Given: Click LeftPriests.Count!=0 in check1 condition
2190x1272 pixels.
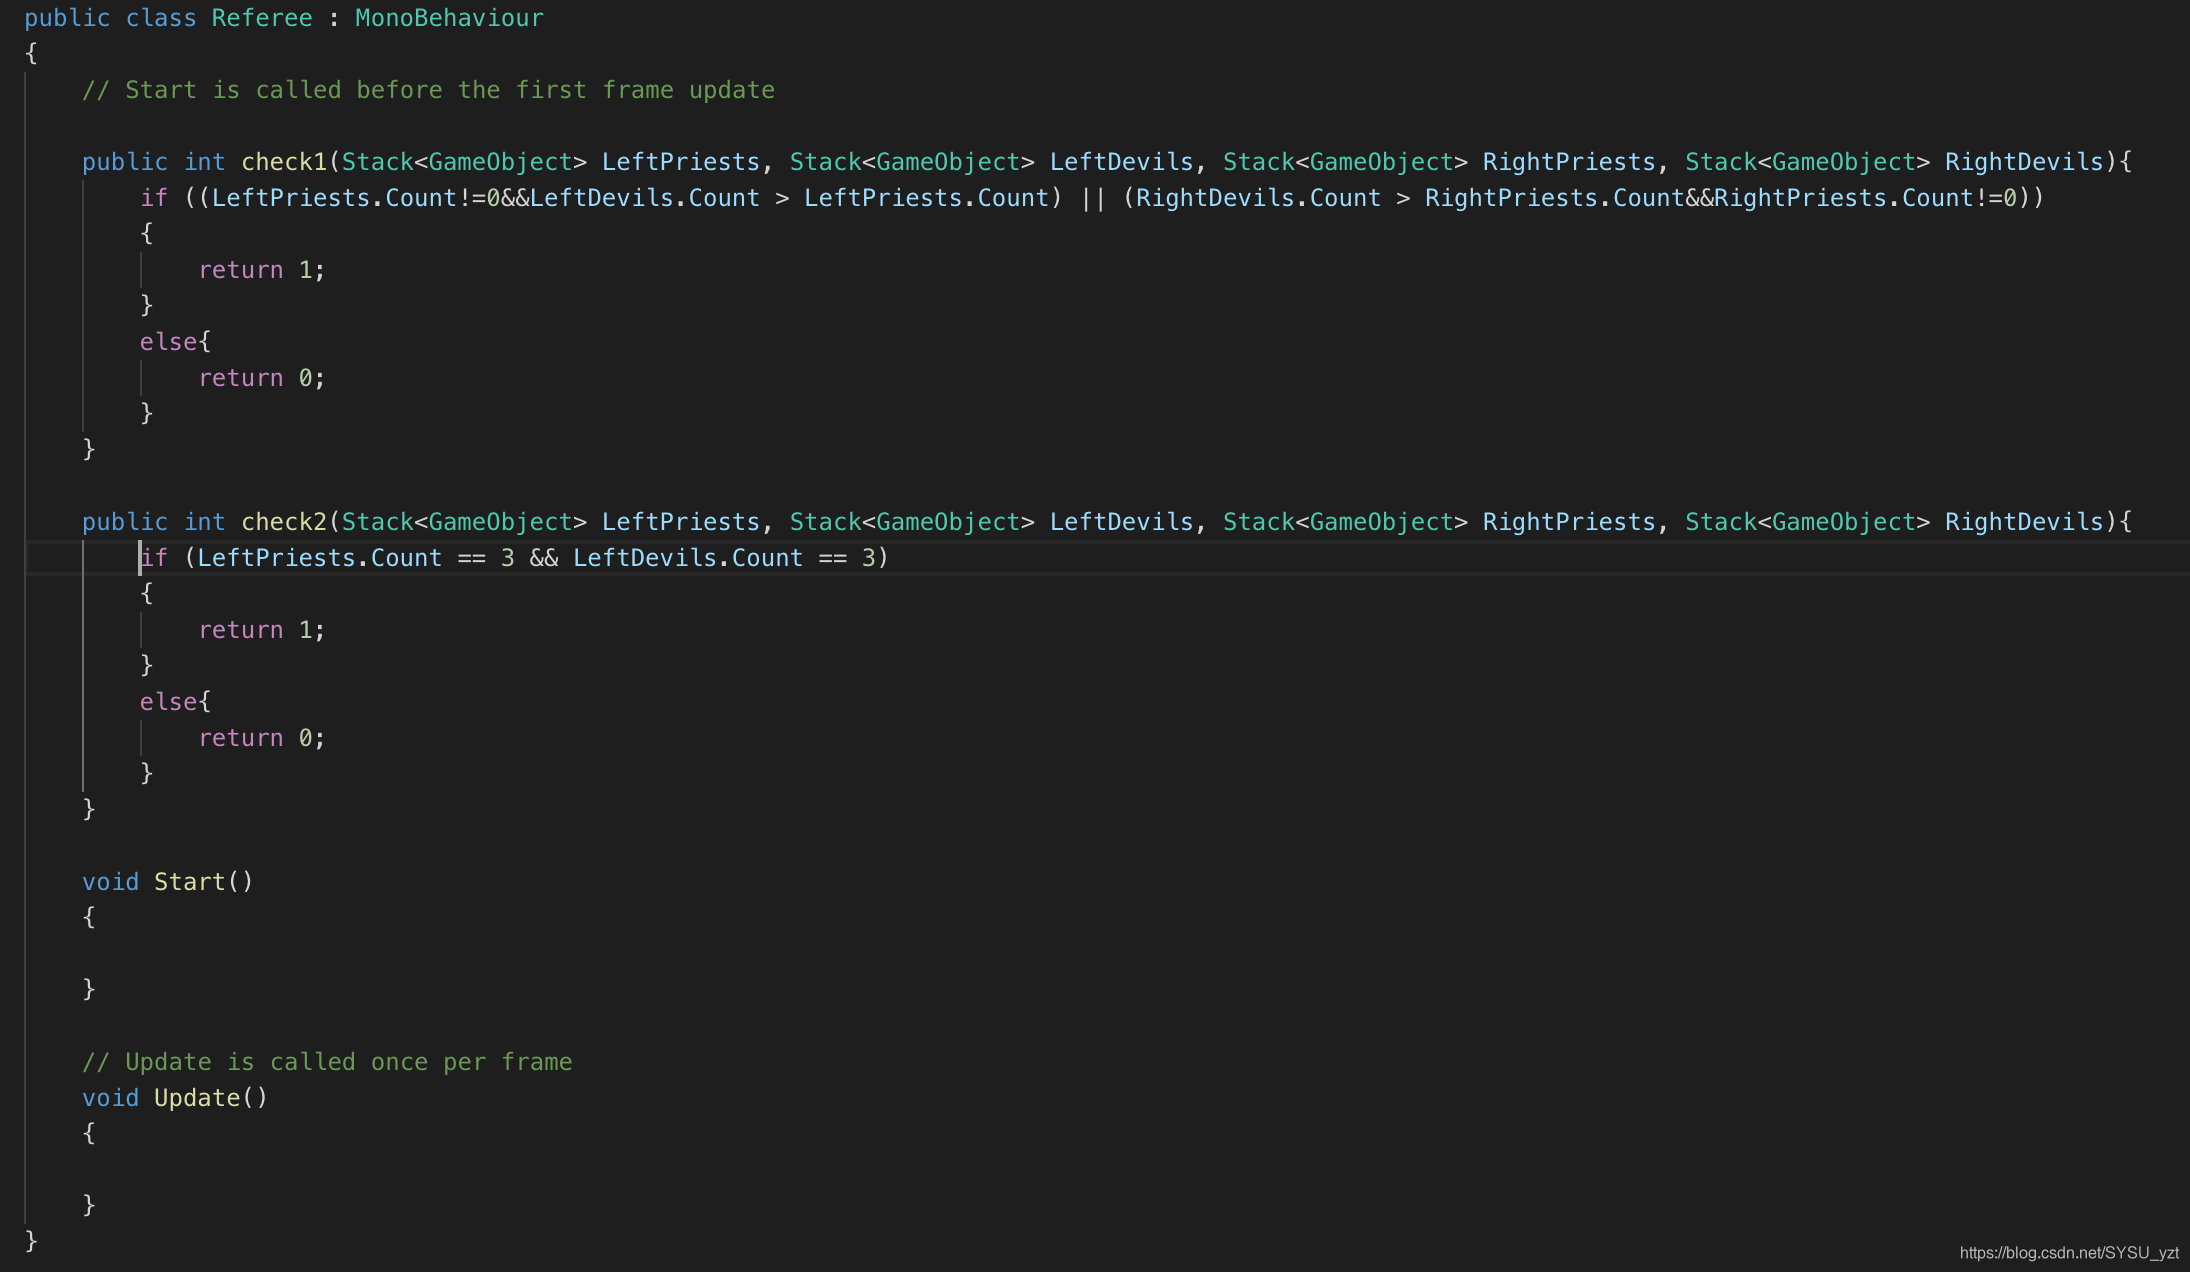Looking at the screenshot, I should pos(356,198).
